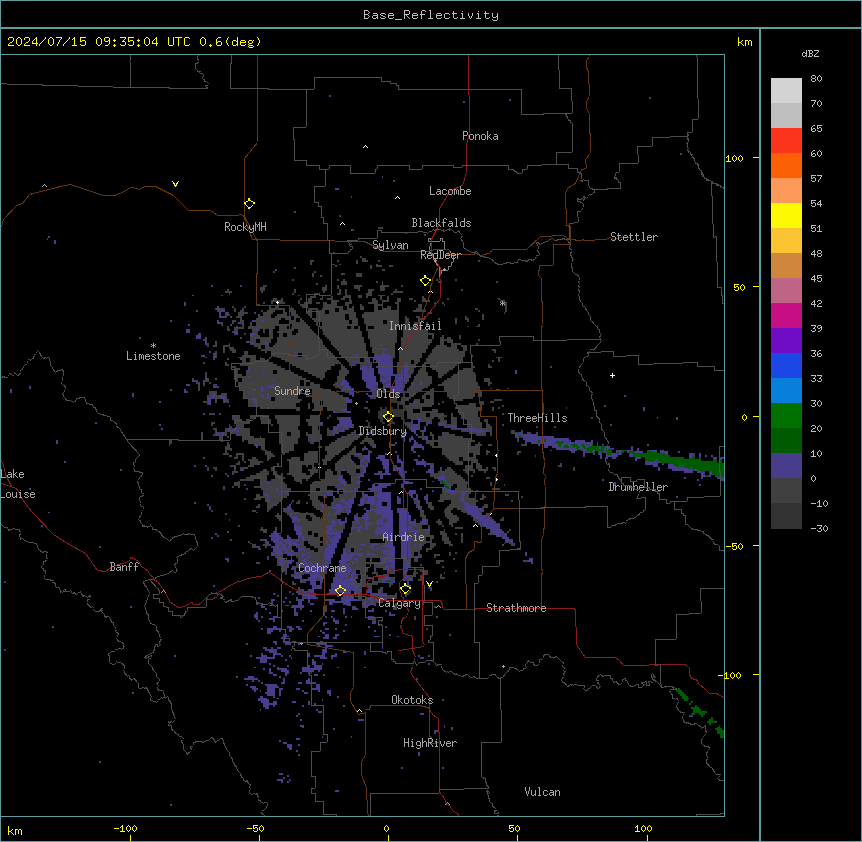The image size is (862, 842).
Task: Click the Lacombe label on the map
Action: pyautogui.click(x=450, y=191)
